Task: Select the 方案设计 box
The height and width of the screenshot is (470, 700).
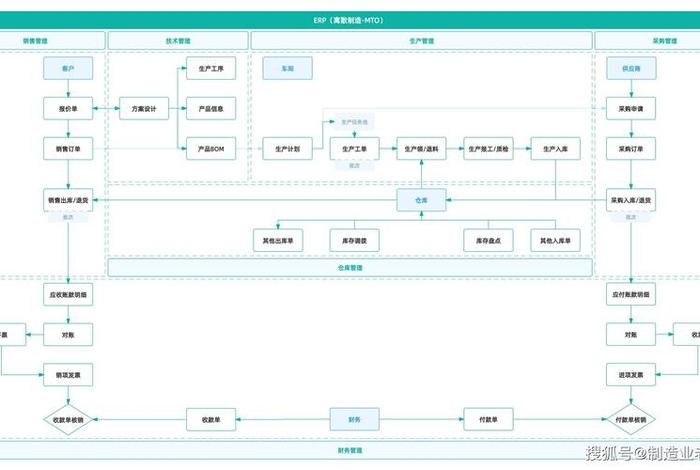Action: [x=144, y=109]
